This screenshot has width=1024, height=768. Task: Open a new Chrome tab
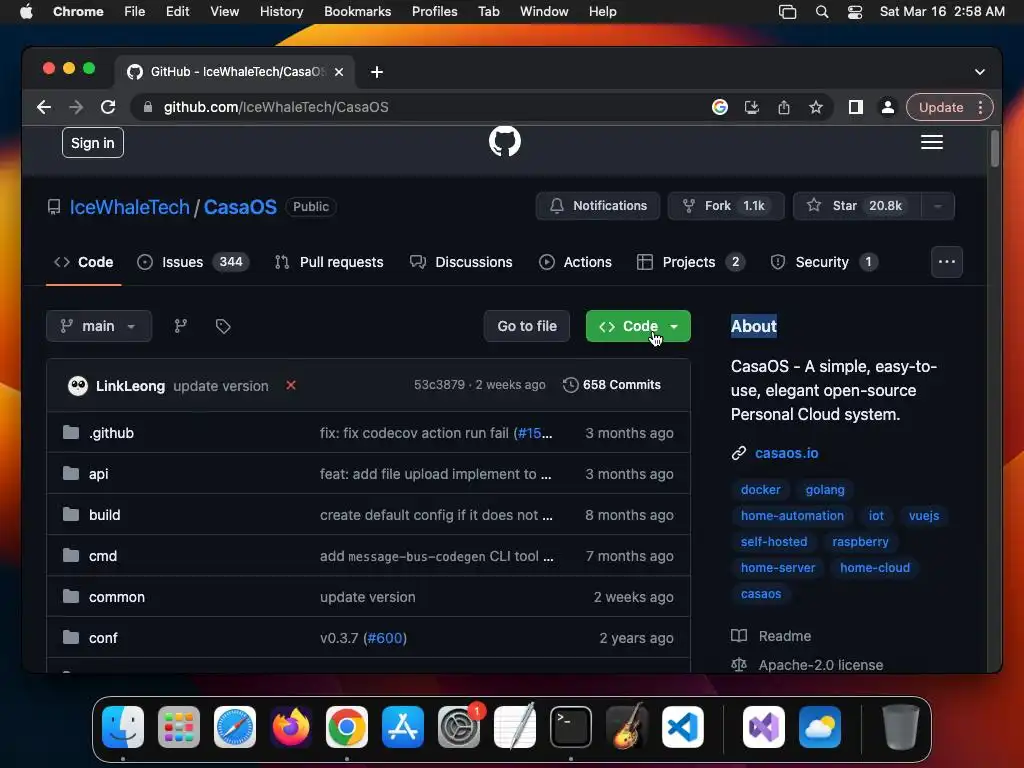click(377, 72)
